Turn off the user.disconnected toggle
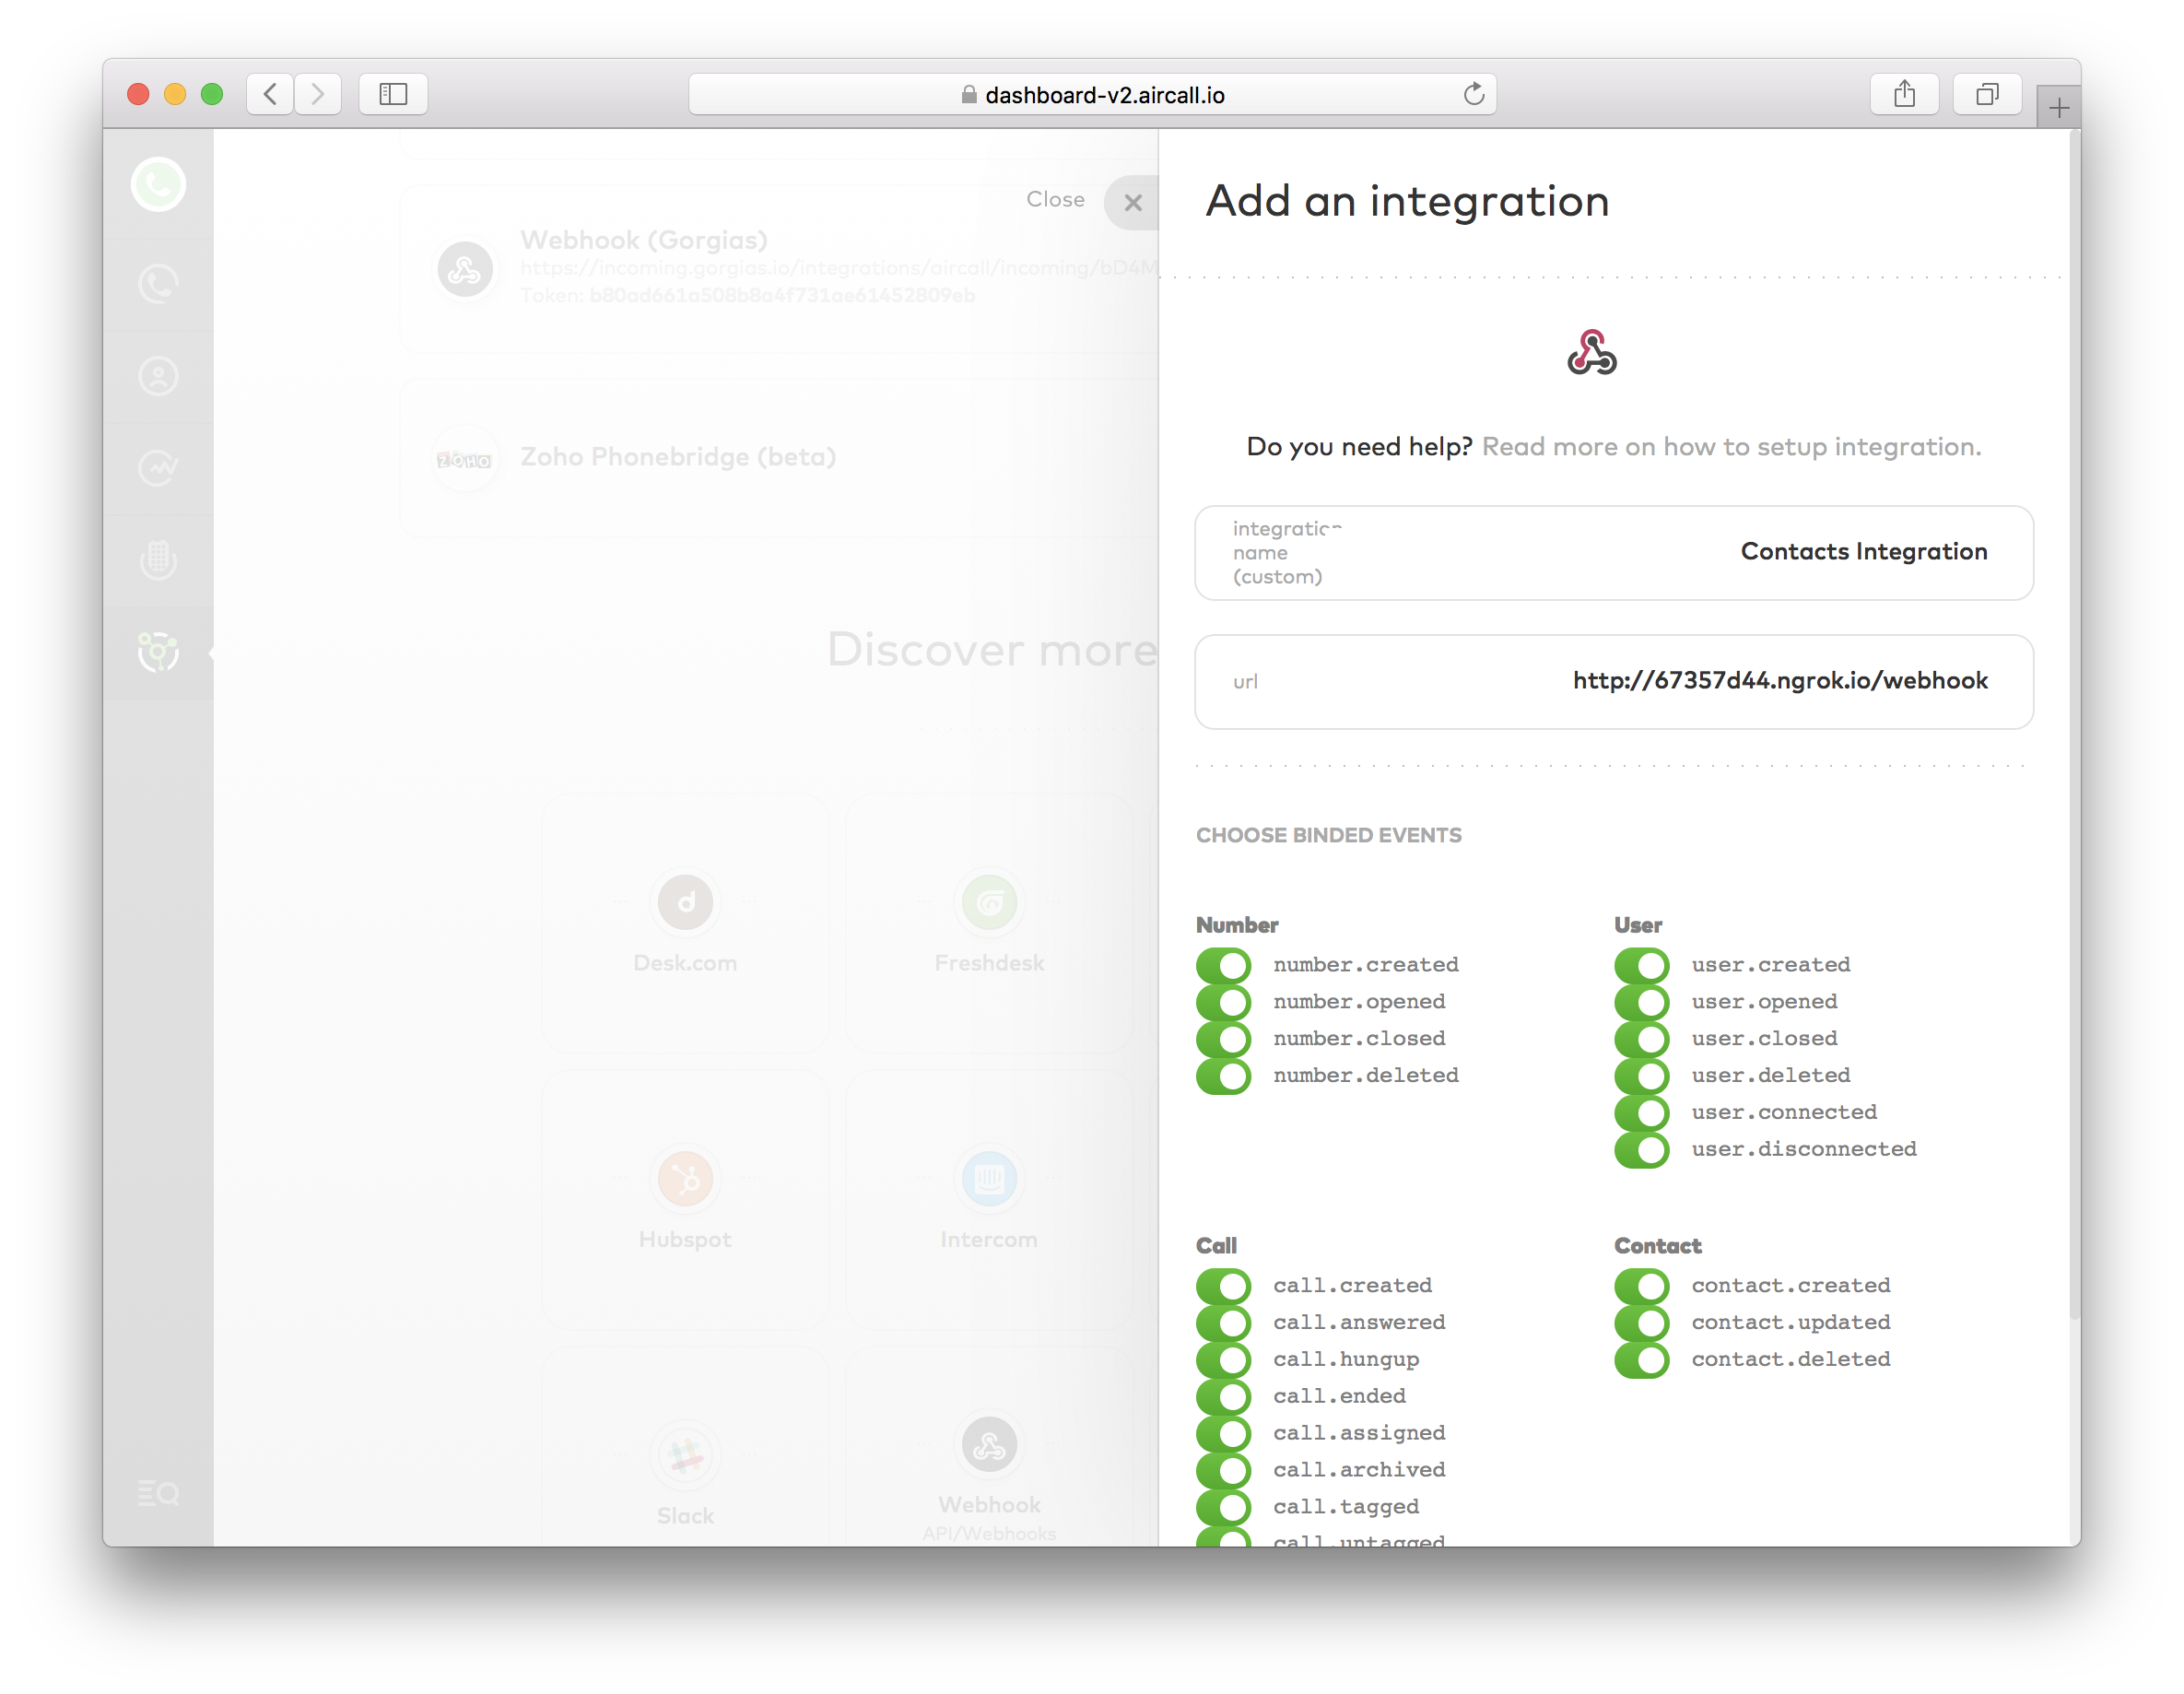 point(1641,1148)
